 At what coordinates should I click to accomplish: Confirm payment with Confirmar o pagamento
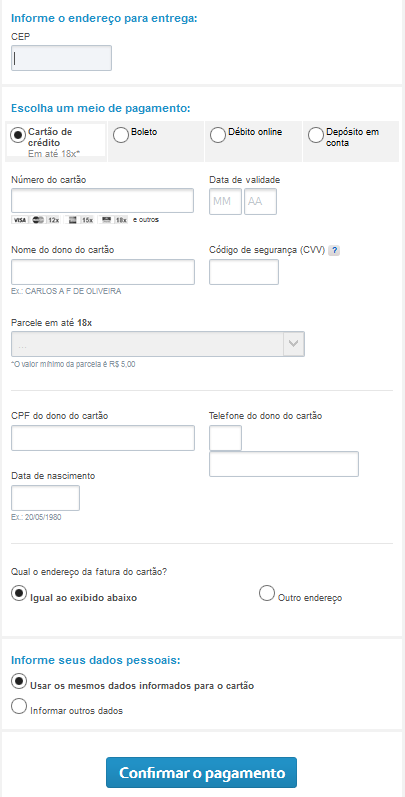tap(201, 773)
